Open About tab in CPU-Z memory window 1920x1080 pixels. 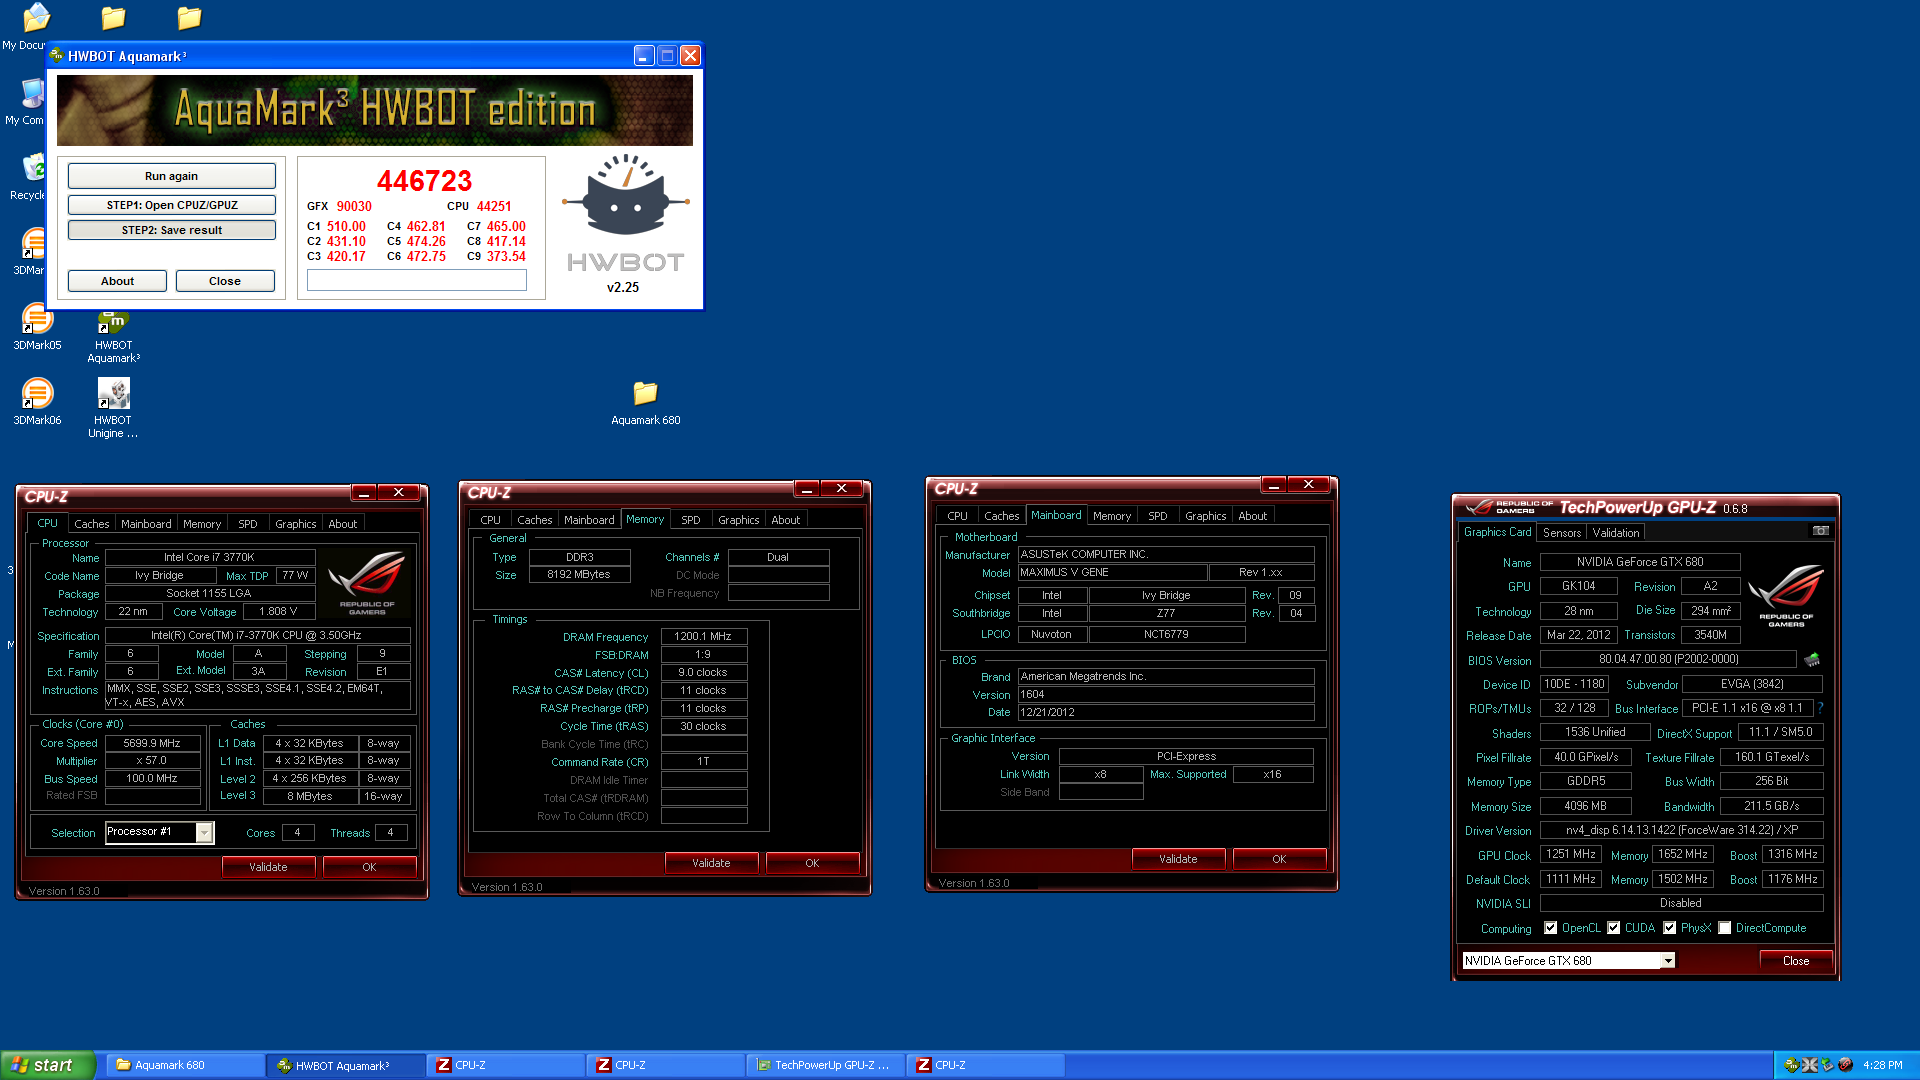click(x=785, y=520)
